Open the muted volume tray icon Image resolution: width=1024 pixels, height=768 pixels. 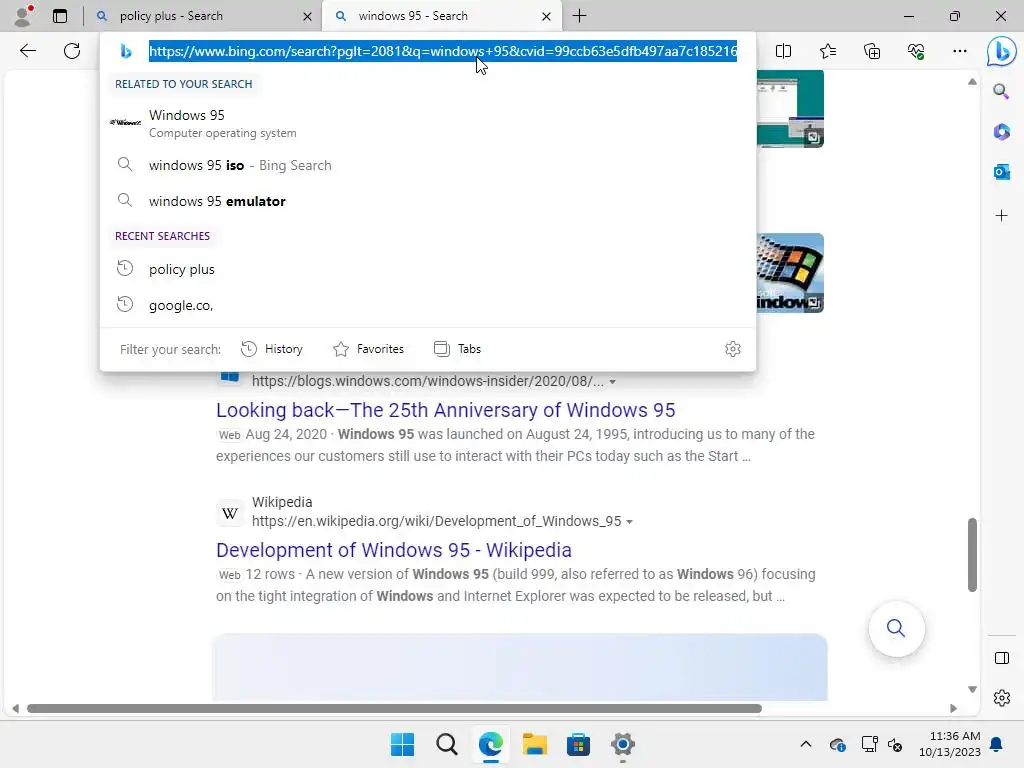[x=895, y=744]
